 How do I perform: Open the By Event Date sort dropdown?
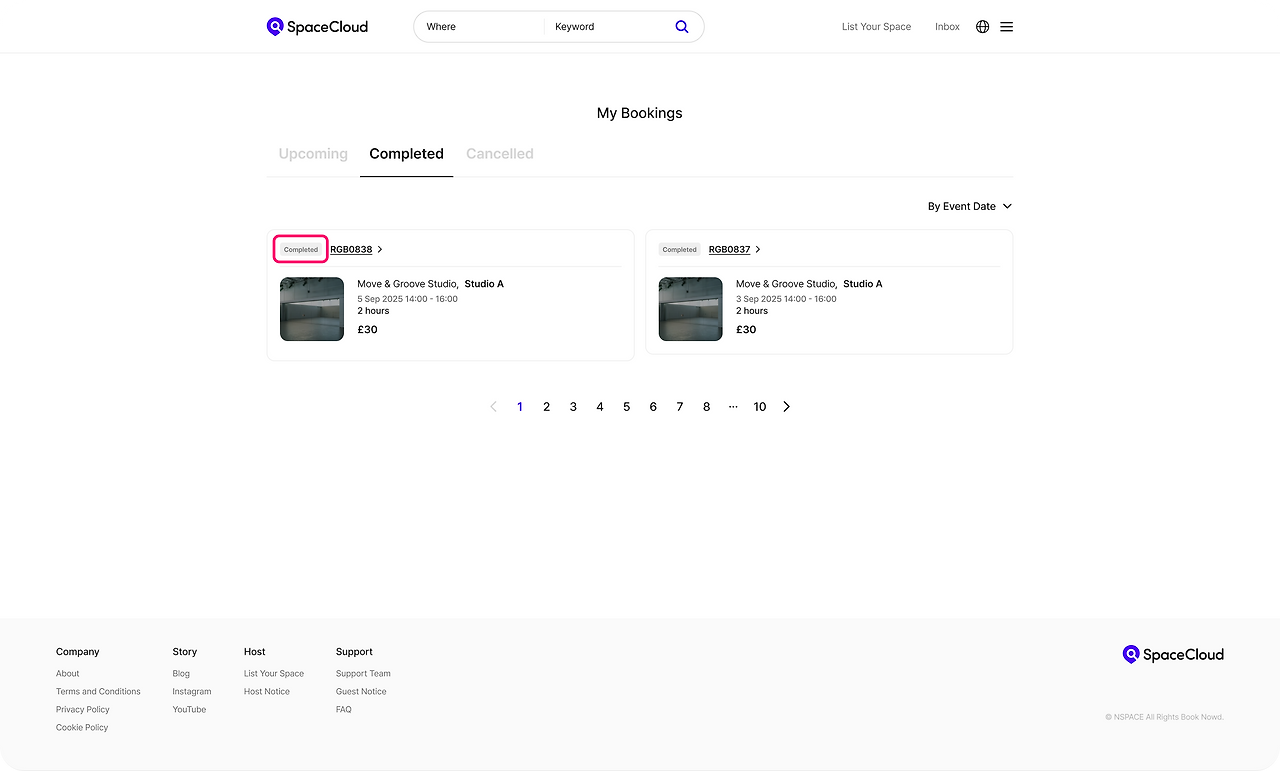pyautogui.click(x=970, y=207)
